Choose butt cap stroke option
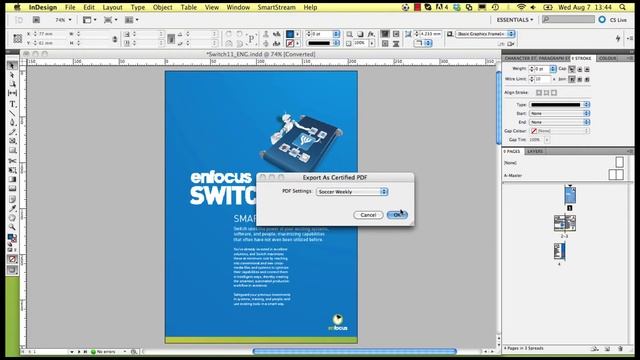 click(572, 69)
